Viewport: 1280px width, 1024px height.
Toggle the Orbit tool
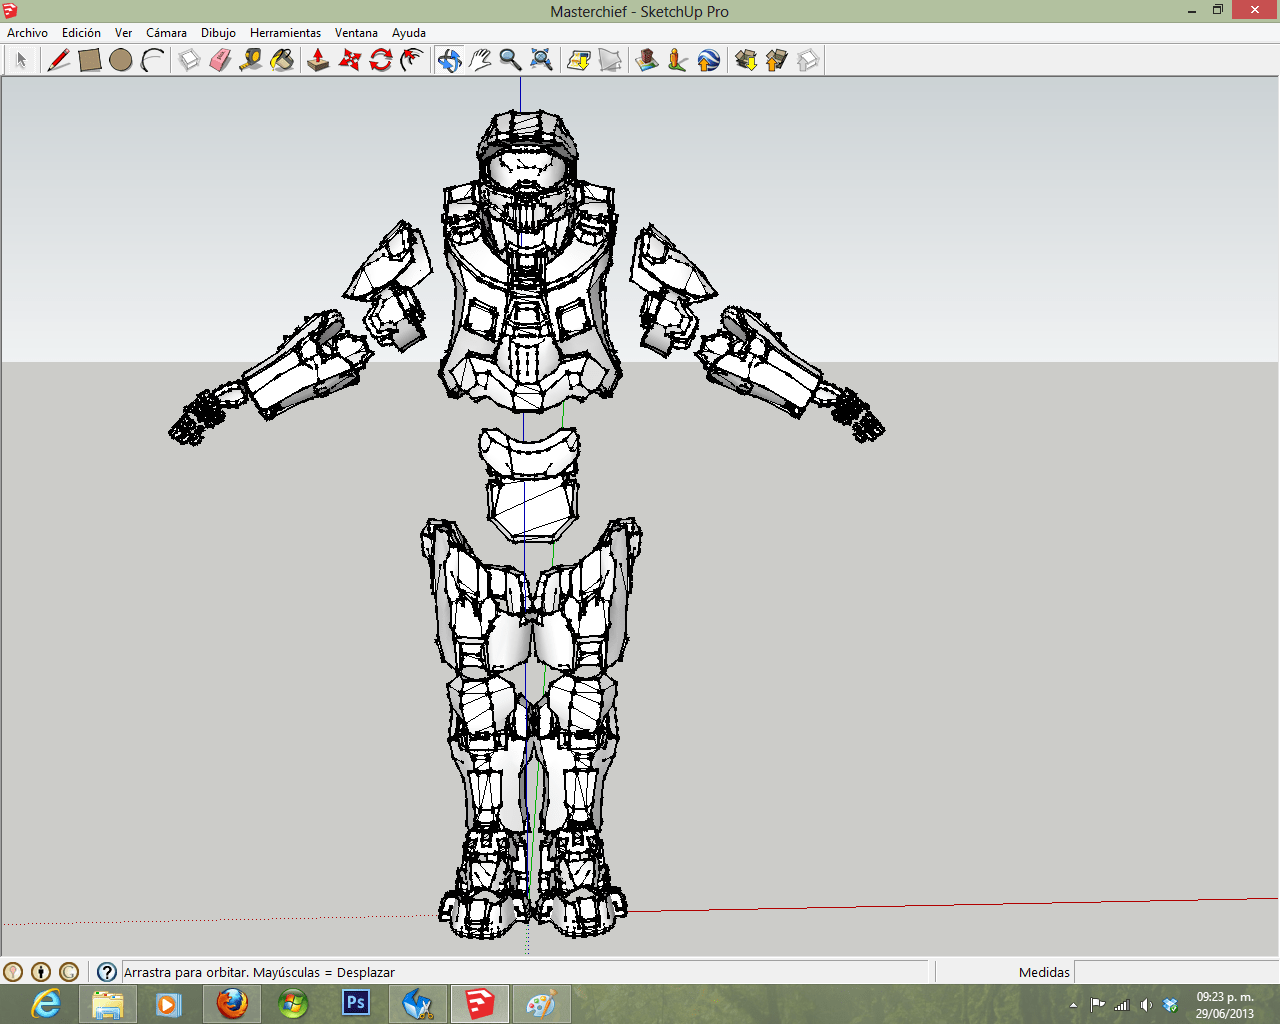pyautogui.click(x=449, y=61)
